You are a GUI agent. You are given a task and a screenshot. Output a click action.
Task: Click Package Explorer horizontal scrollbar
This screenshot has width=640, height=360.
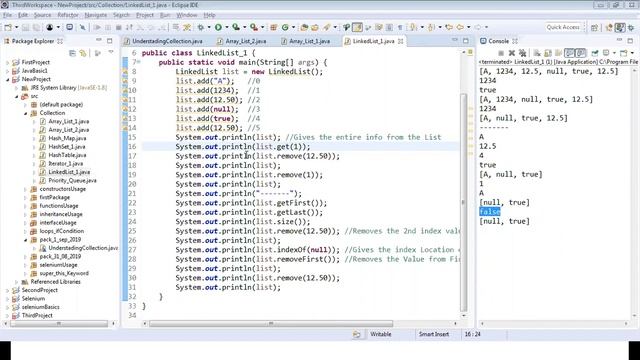[x=59, y=324]
